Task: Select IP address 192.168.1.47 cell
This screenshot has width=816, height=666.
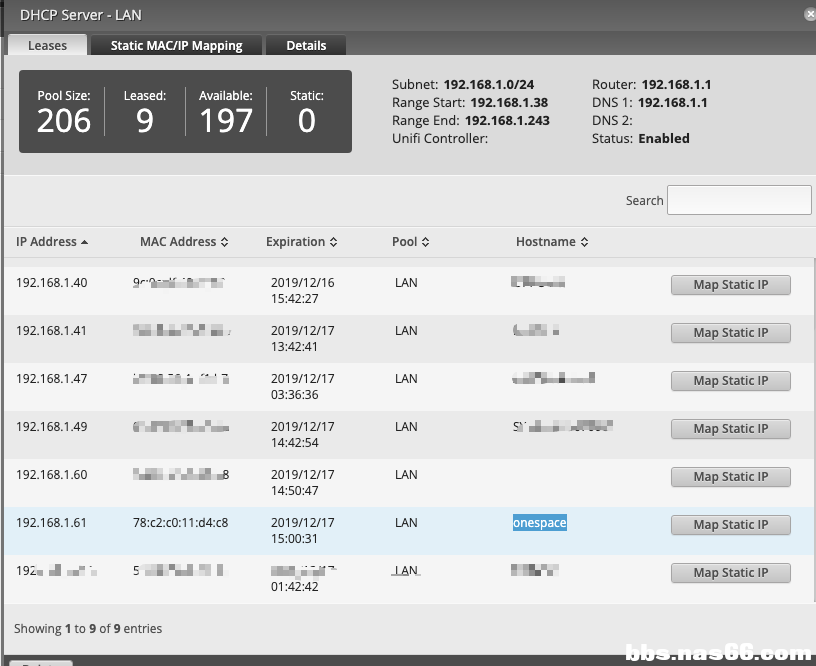Action: (51, 378)
